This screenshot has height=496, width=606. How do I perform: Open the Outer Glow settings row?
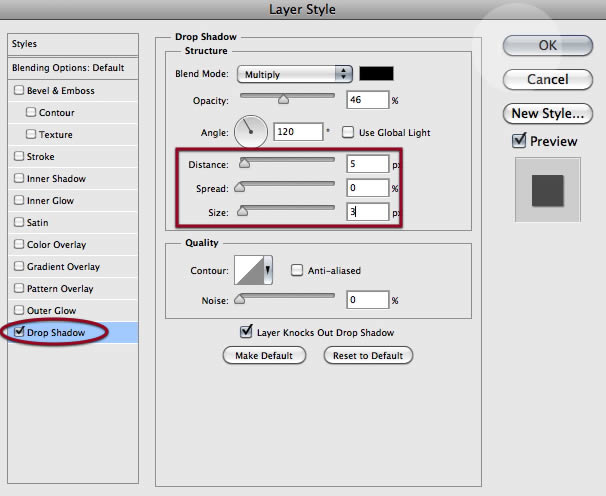73,310
